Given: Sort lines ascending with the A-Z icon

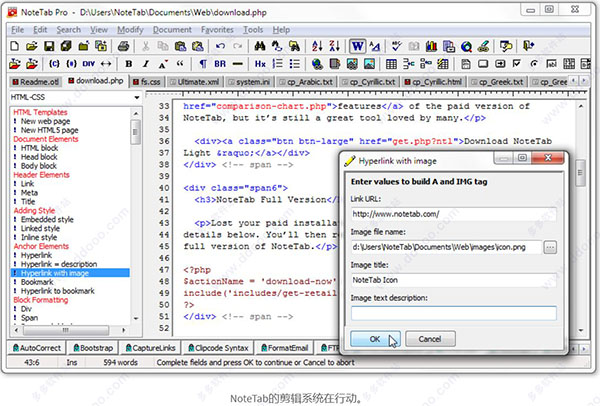Looking at the screenshot, I should pyautogui.click(x=317, y=46).
